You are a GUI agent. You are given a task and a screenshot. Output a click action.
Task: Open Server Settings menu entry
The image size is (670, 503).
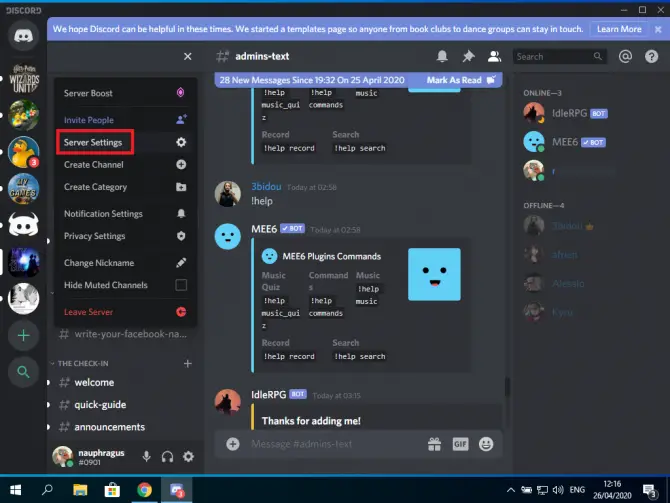pos(126,142)
